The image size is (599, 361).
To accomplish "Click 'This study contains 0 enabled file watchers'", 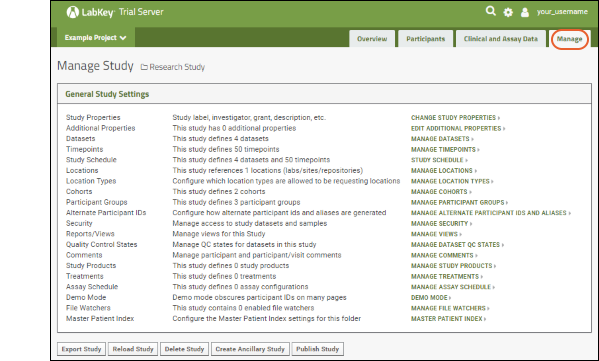I will point(243,308).
